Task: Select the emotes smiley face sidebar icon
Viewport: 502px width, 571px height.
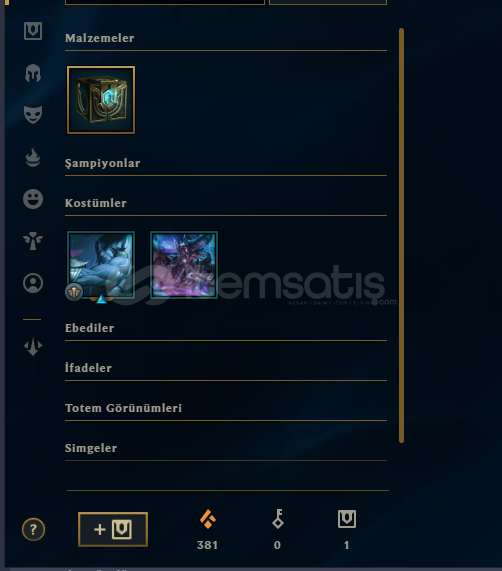Action: [33, 199]
